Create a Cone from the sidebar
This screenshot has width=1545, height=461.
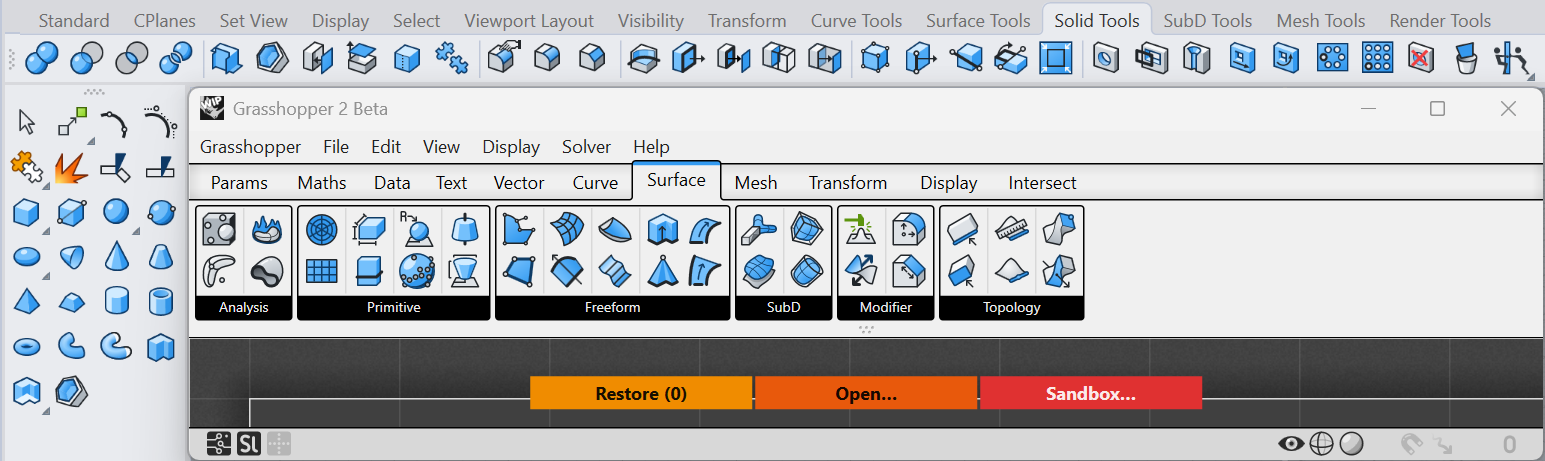coord(117,256)
